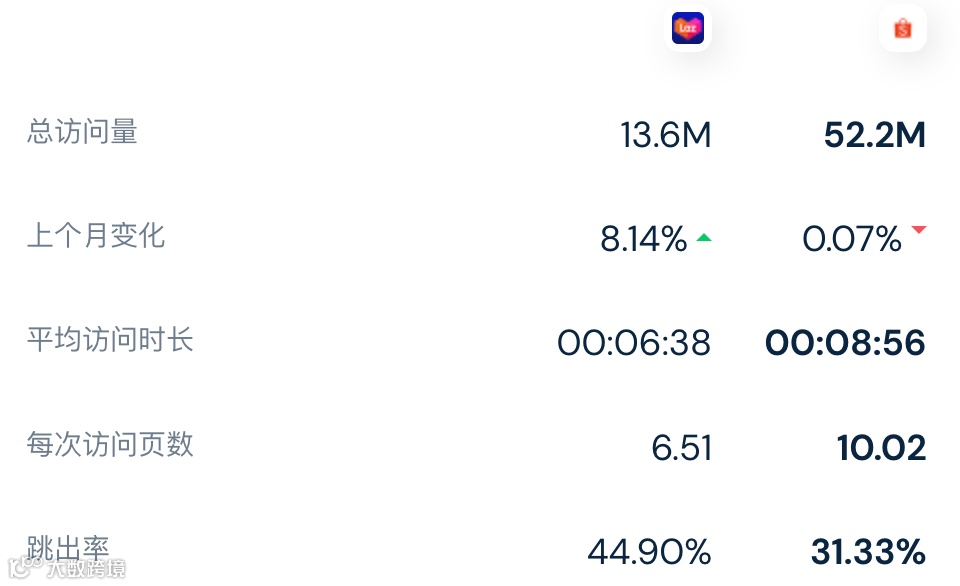Screen dimensions: 960x586
Task: Select the 每次访问页数 row label
Action: pyautogui.click(x=110, y=444)
